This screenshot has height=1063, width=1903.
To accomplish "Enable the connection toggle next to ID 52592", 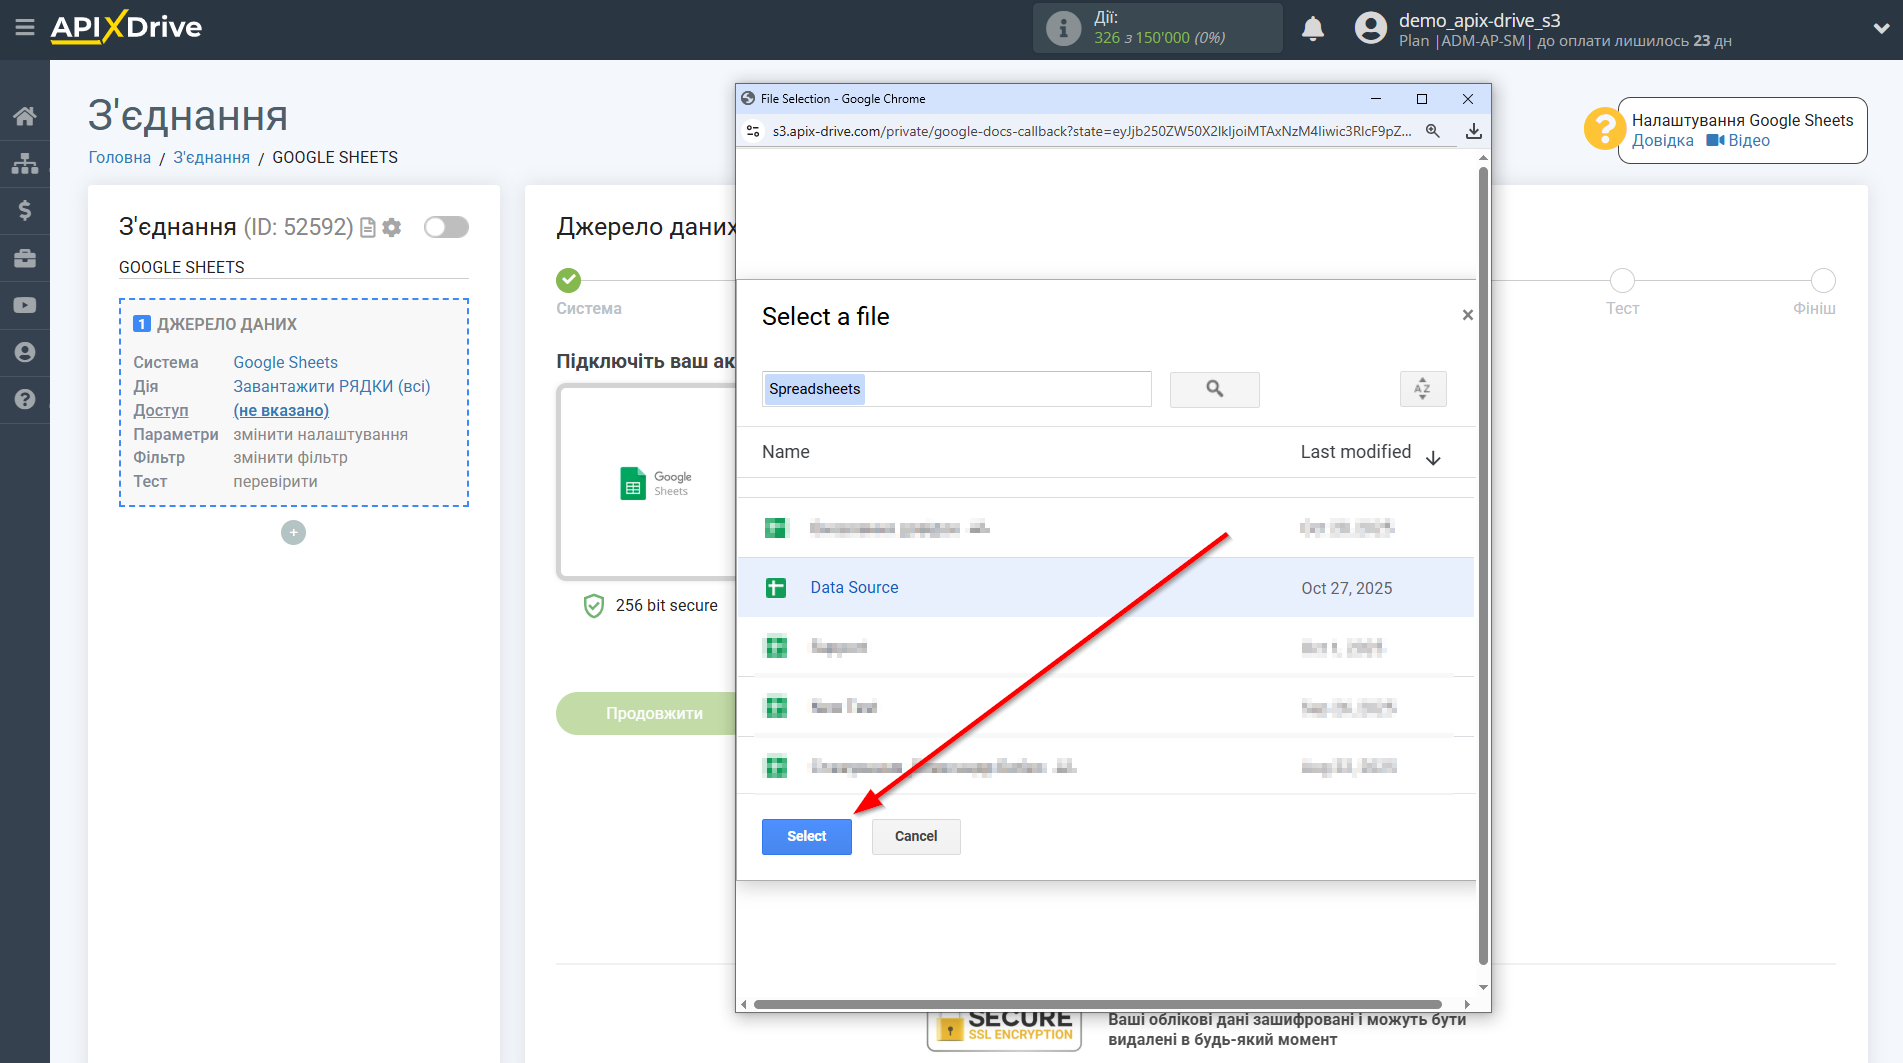I will pos(446,227).
